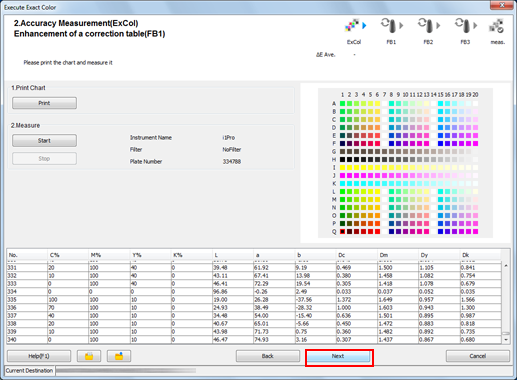Close the Execute Exact Color window
This screenshot has width=517, height=380.
click(502, 5)
